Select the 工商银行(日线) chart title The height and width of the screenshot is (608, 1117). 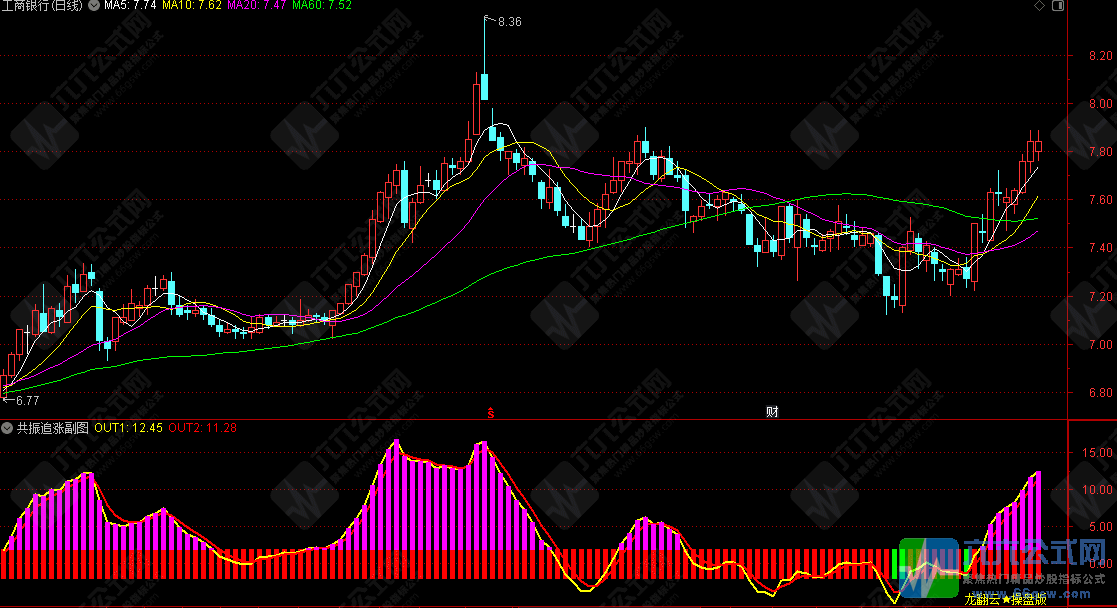(44, 6)
